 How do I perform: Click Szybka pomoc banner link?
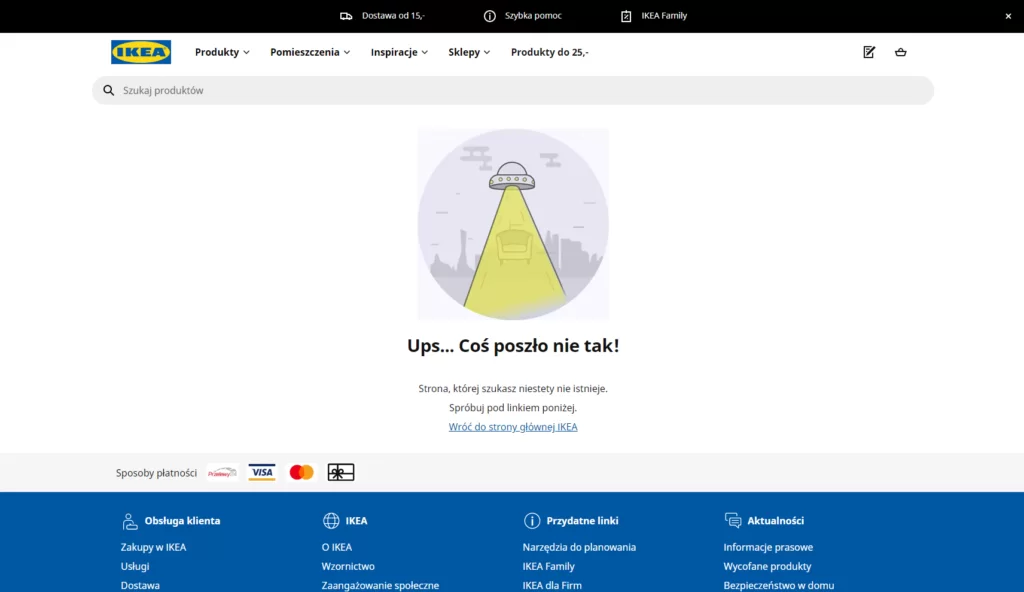click(533, 16)
